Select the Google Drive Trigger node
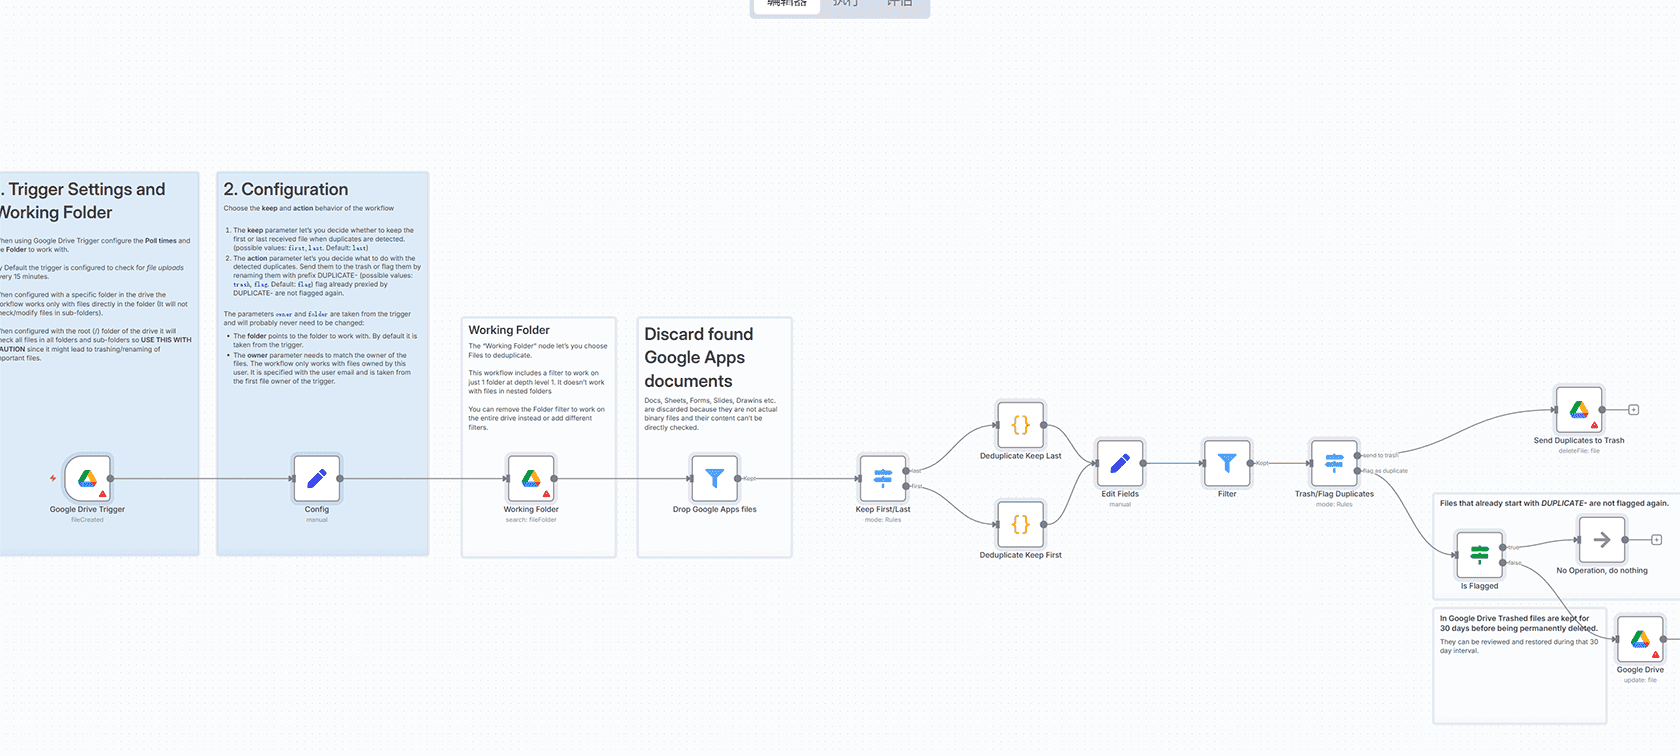The image size is (1680, 756). tap(87, 479)
